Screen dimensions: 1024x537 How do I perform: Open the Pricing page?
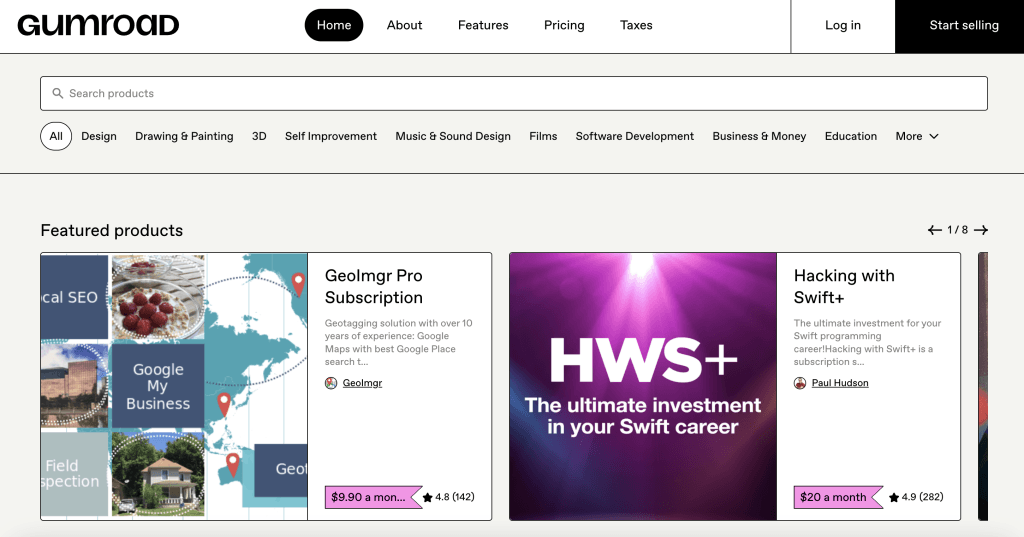point(564,25)
